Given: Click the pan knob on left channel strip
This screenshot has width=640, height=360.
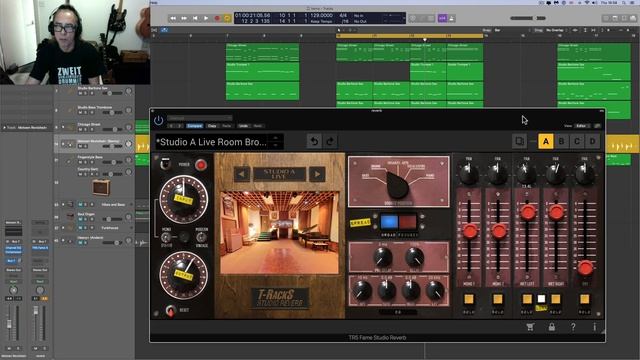Looking at the screenshot, I should pos(13,290).
